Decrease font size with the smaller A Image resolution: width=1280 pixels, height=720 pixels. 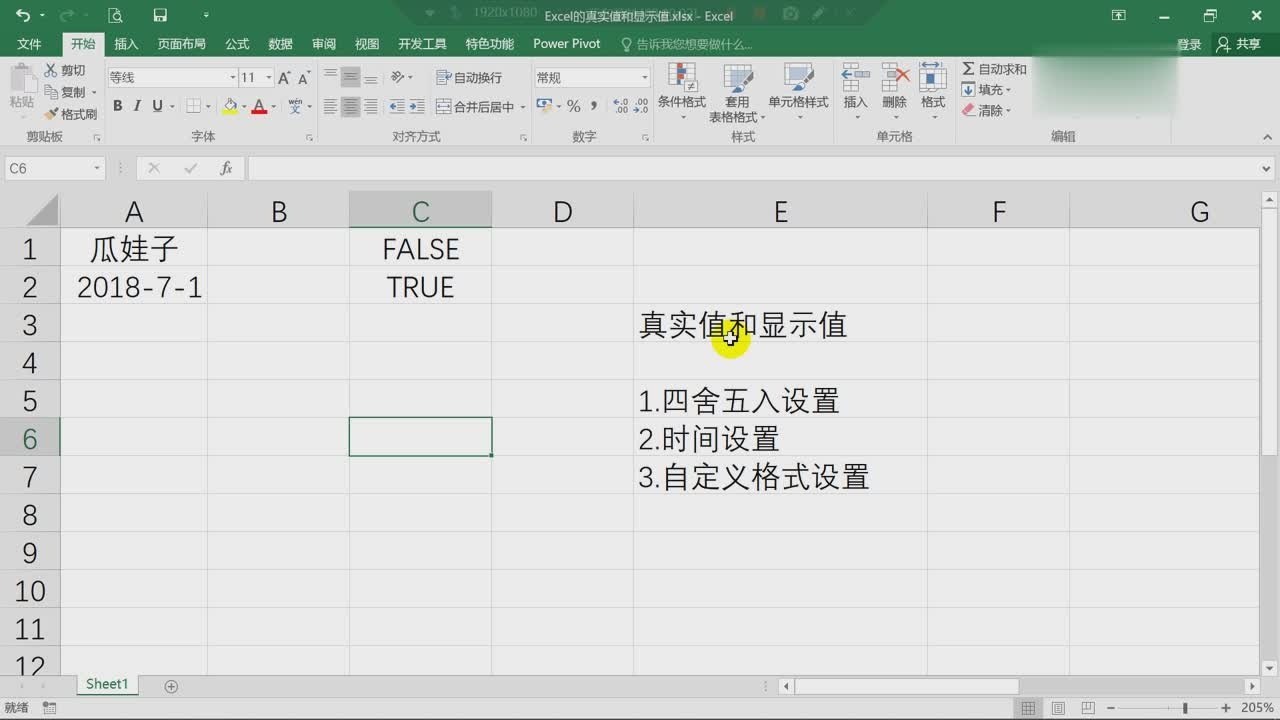pyautogui.click(x=303, y=77)
